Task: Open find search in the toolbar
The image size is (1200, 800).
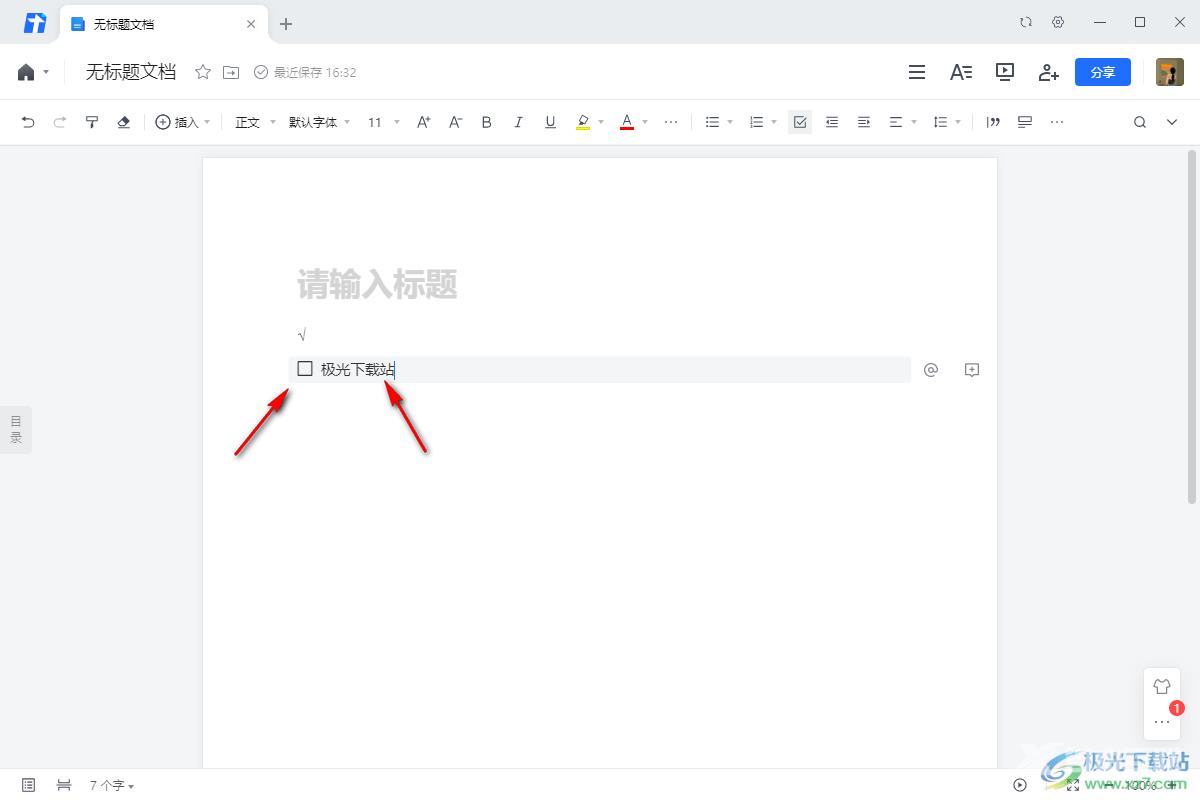Action: click(x=1140, y=122)
